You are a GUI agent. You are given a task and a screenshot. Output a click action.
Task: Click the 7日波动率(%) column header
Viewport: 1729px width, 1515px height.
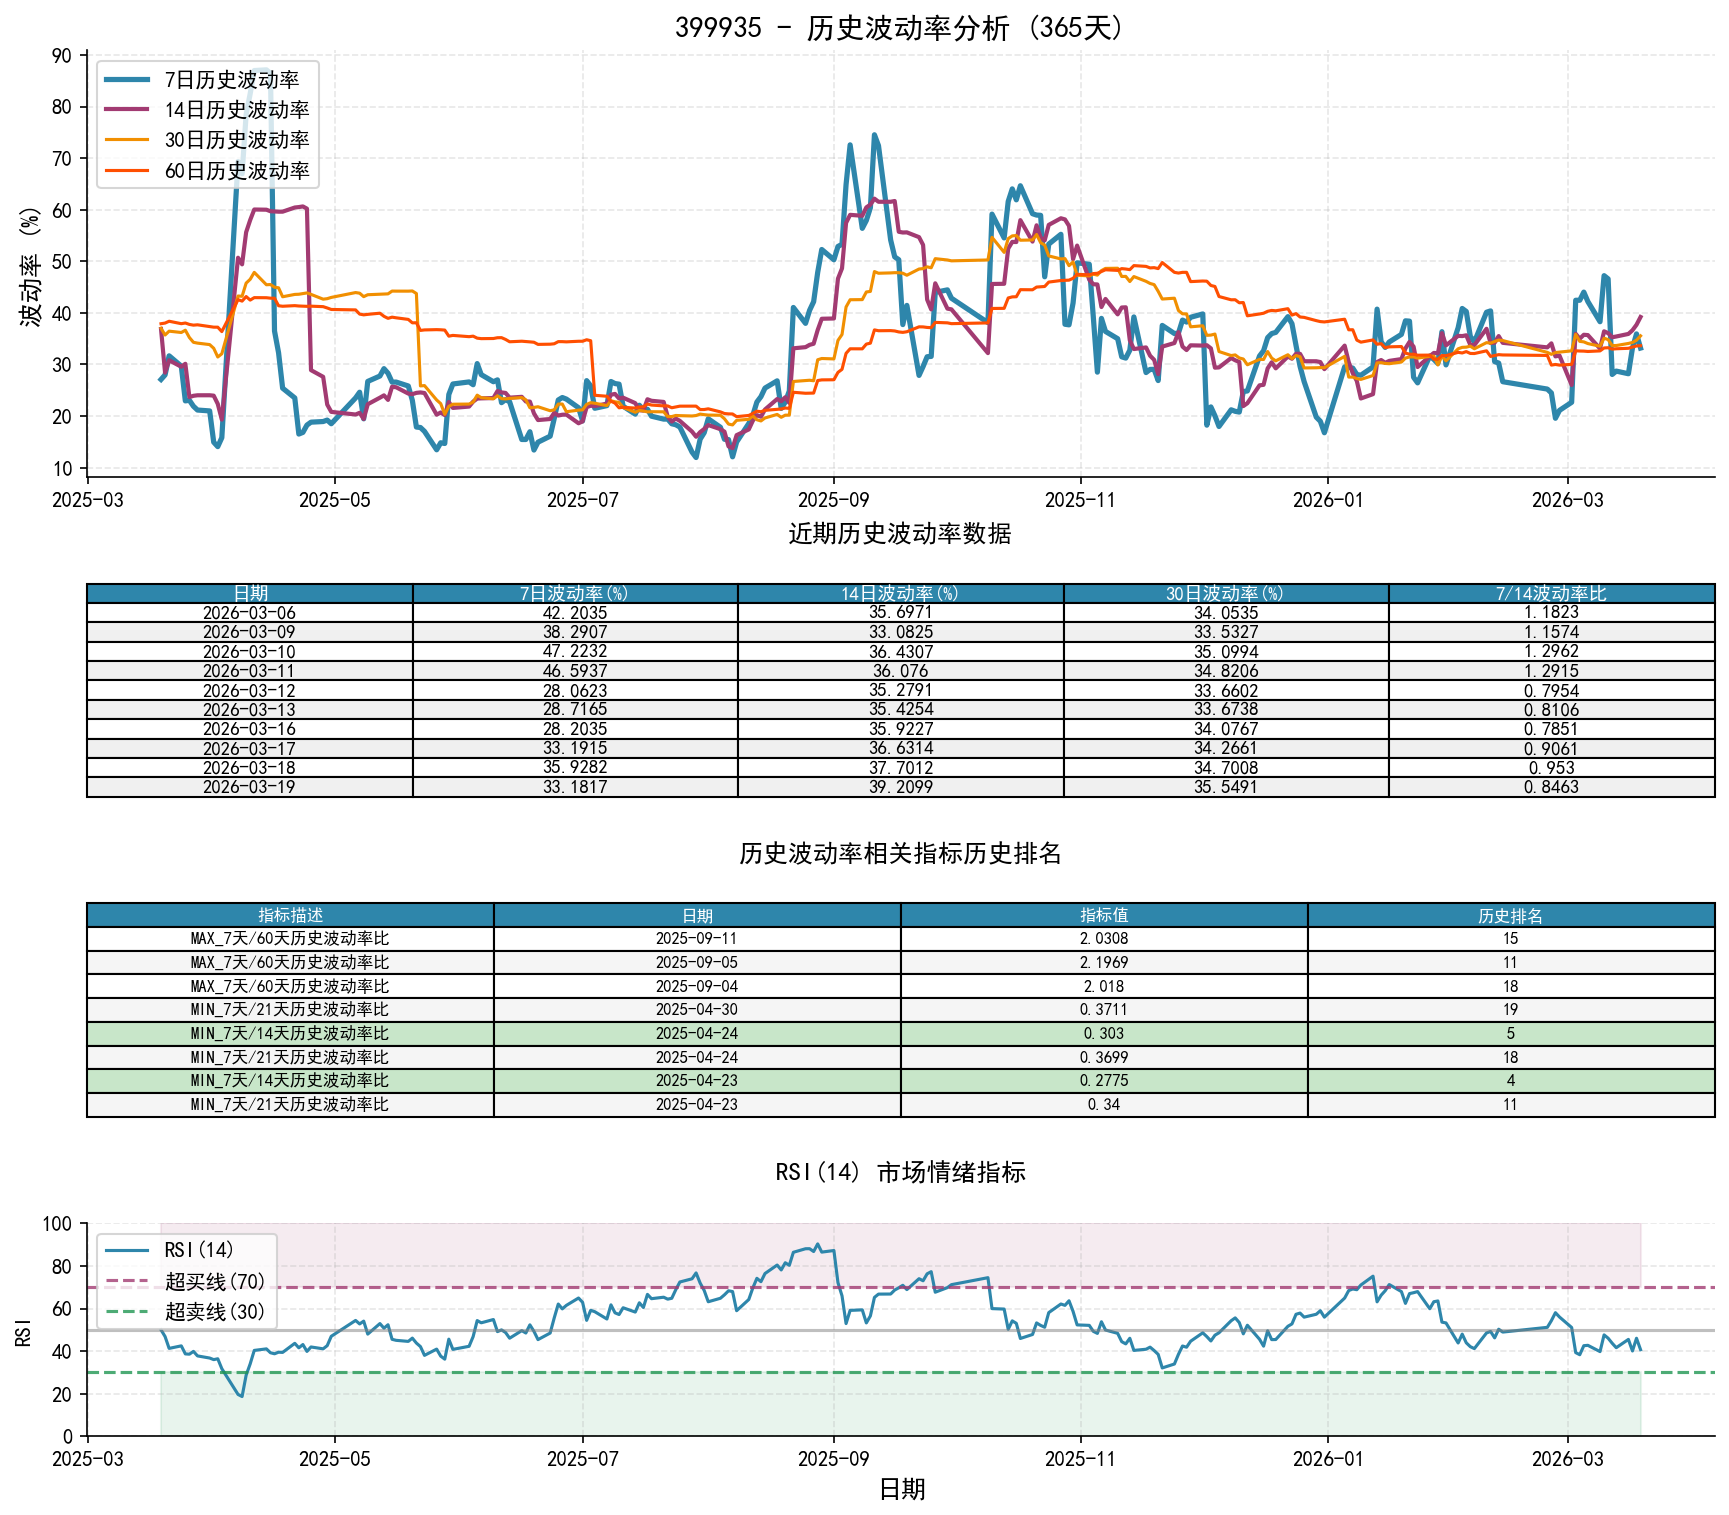click(574, 593)
